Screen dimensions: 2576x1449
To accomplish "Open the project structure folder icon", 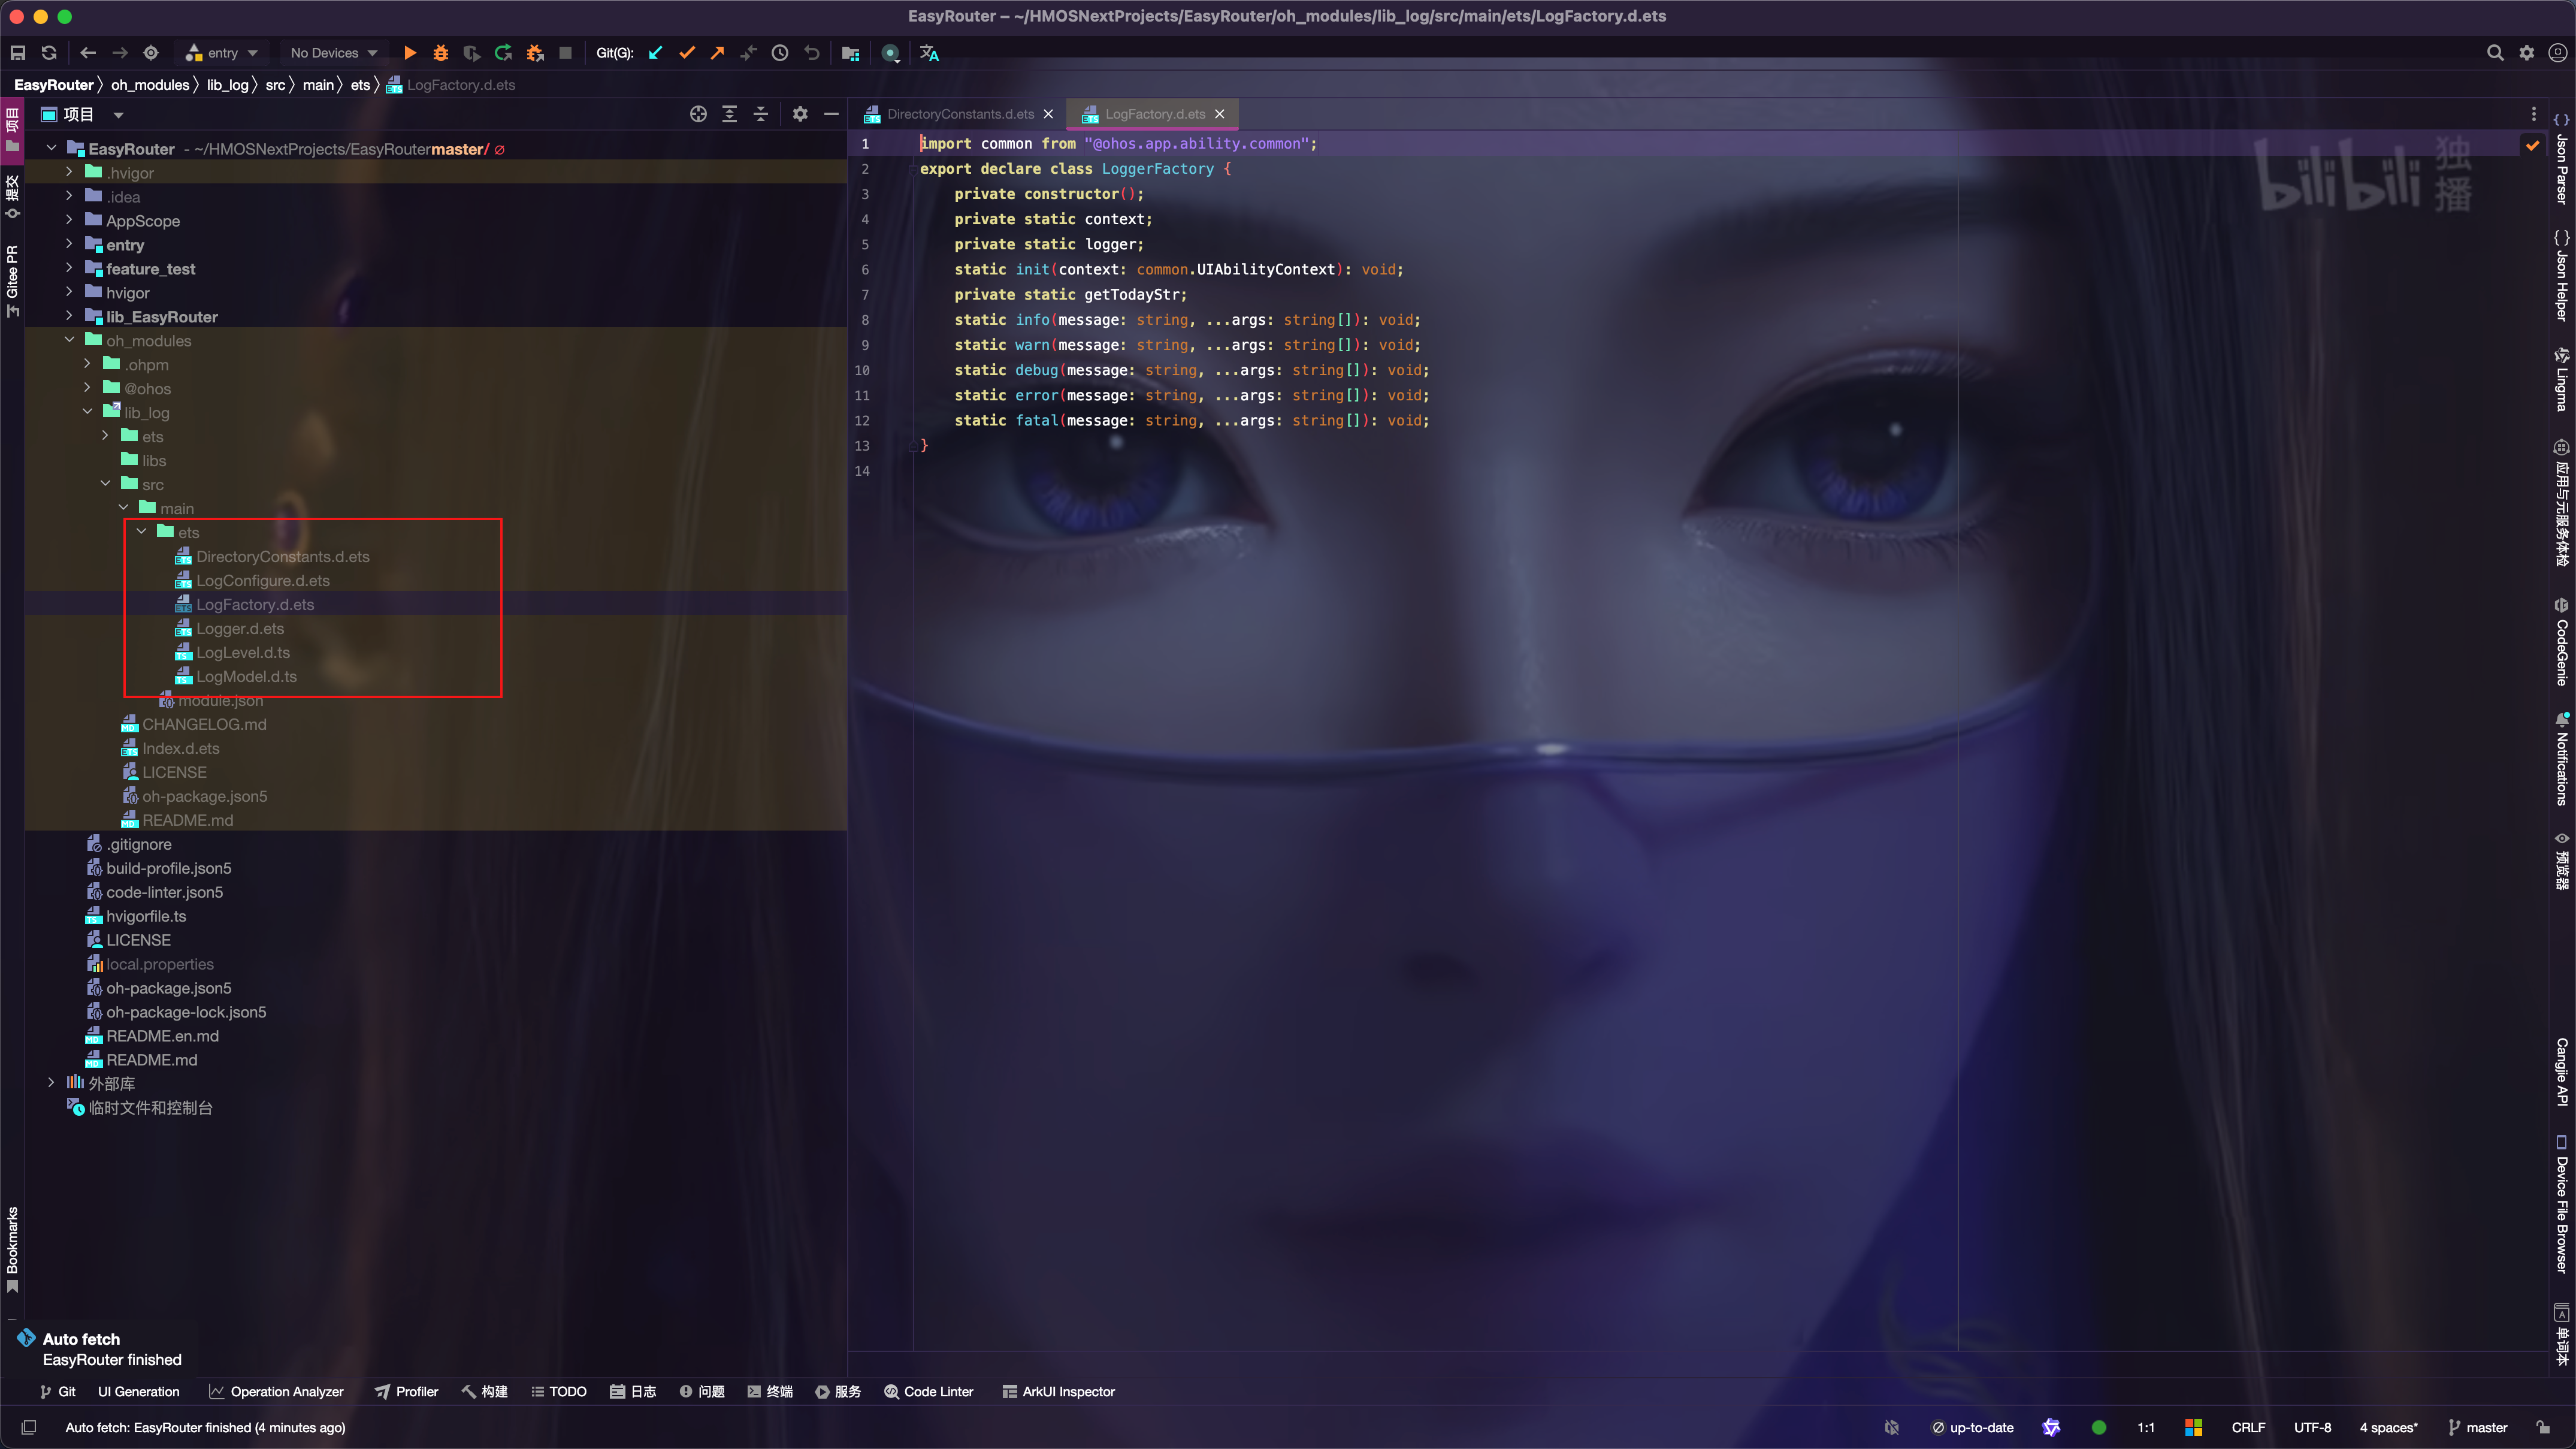I will click(851, 53).
